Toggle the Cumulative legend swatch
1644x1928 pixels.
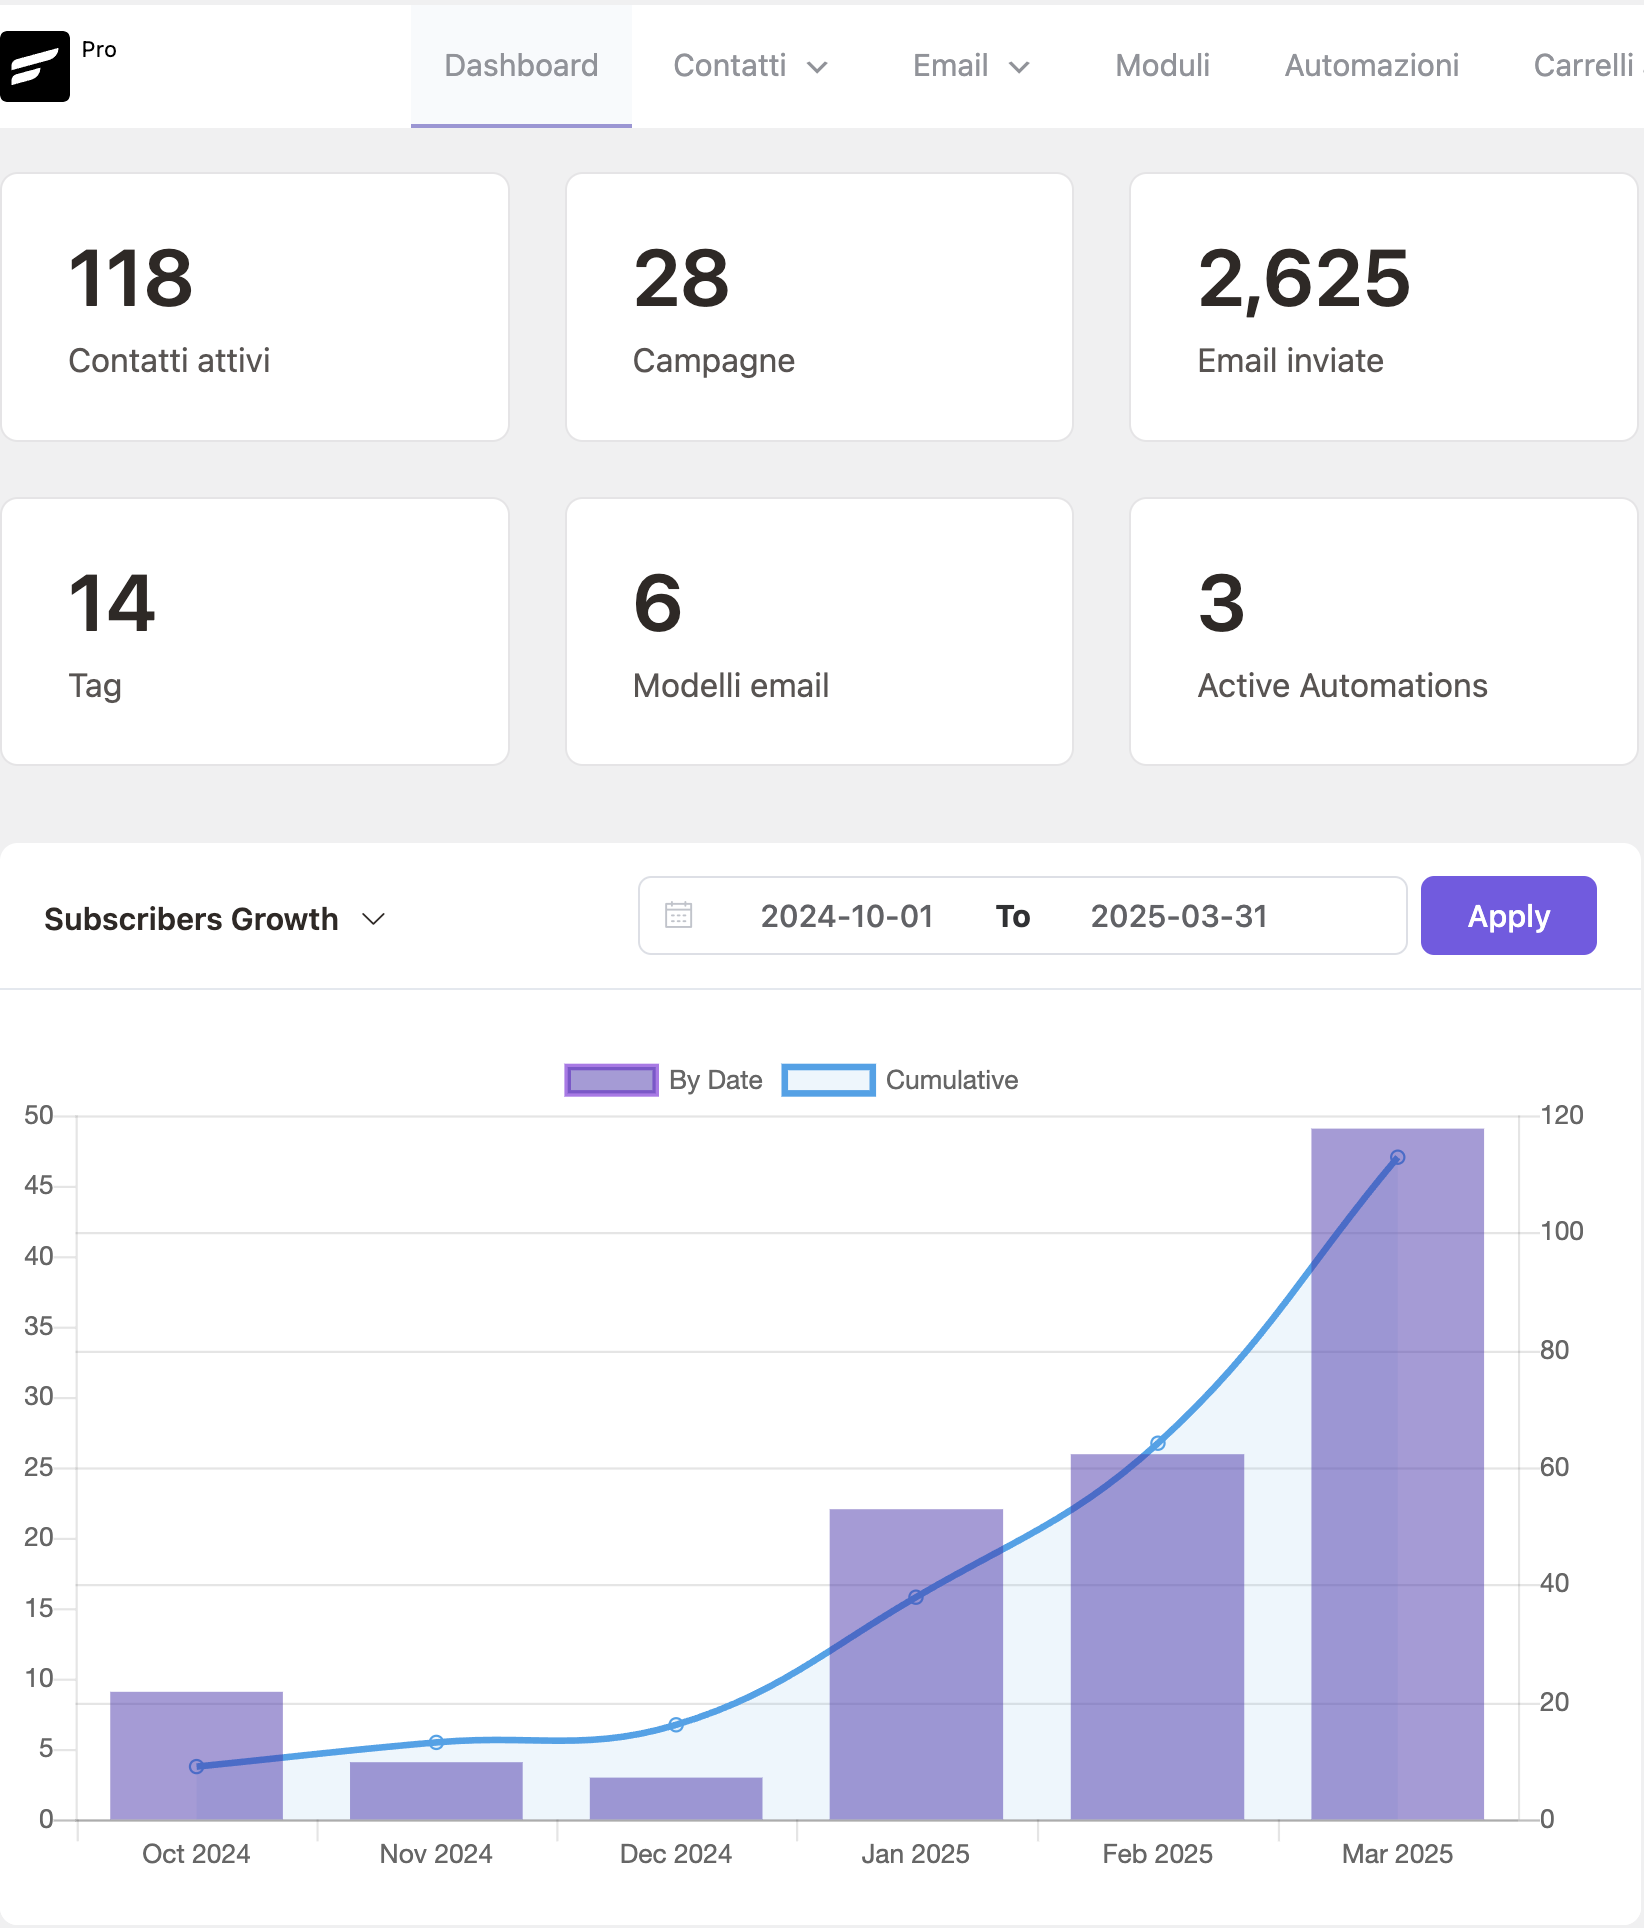828,1080
